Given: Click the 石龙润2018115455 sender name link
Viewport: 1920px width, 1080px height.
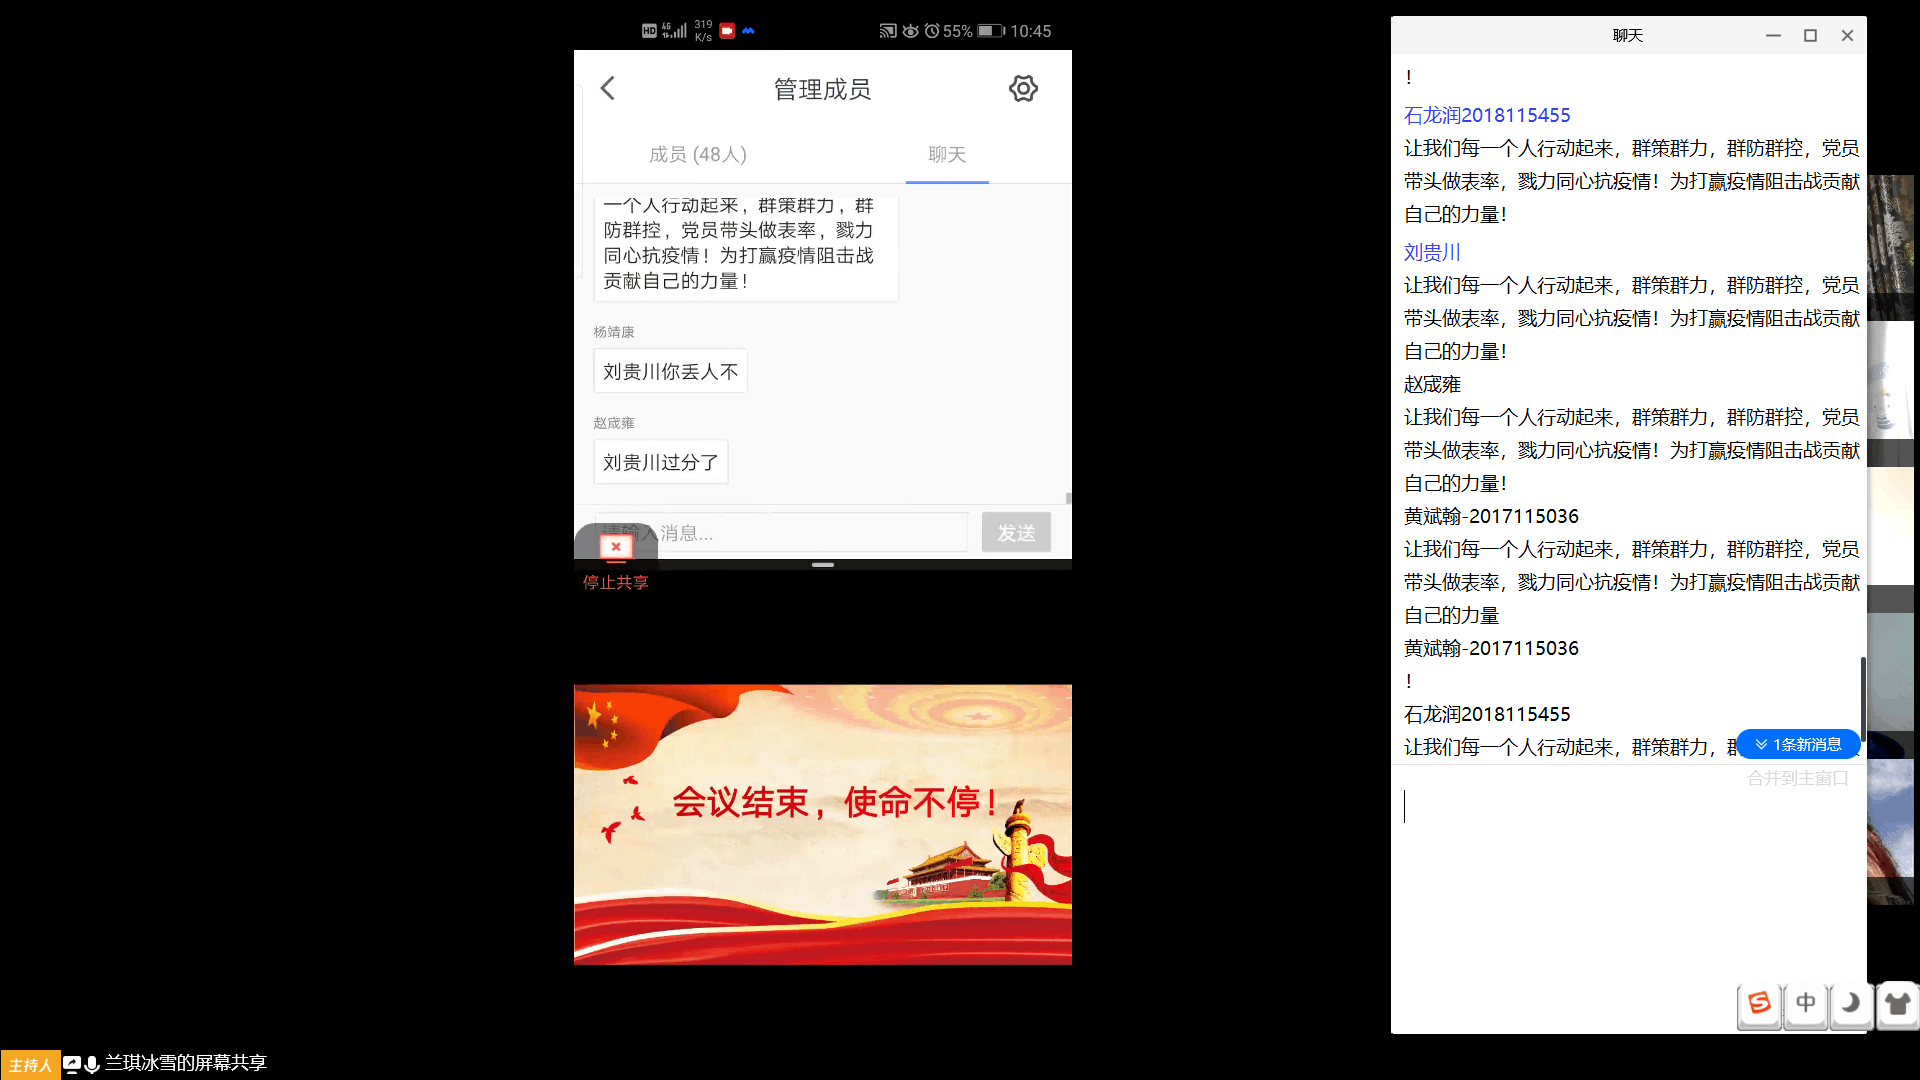Looking at the screenshot, I should pos(1487,115).
